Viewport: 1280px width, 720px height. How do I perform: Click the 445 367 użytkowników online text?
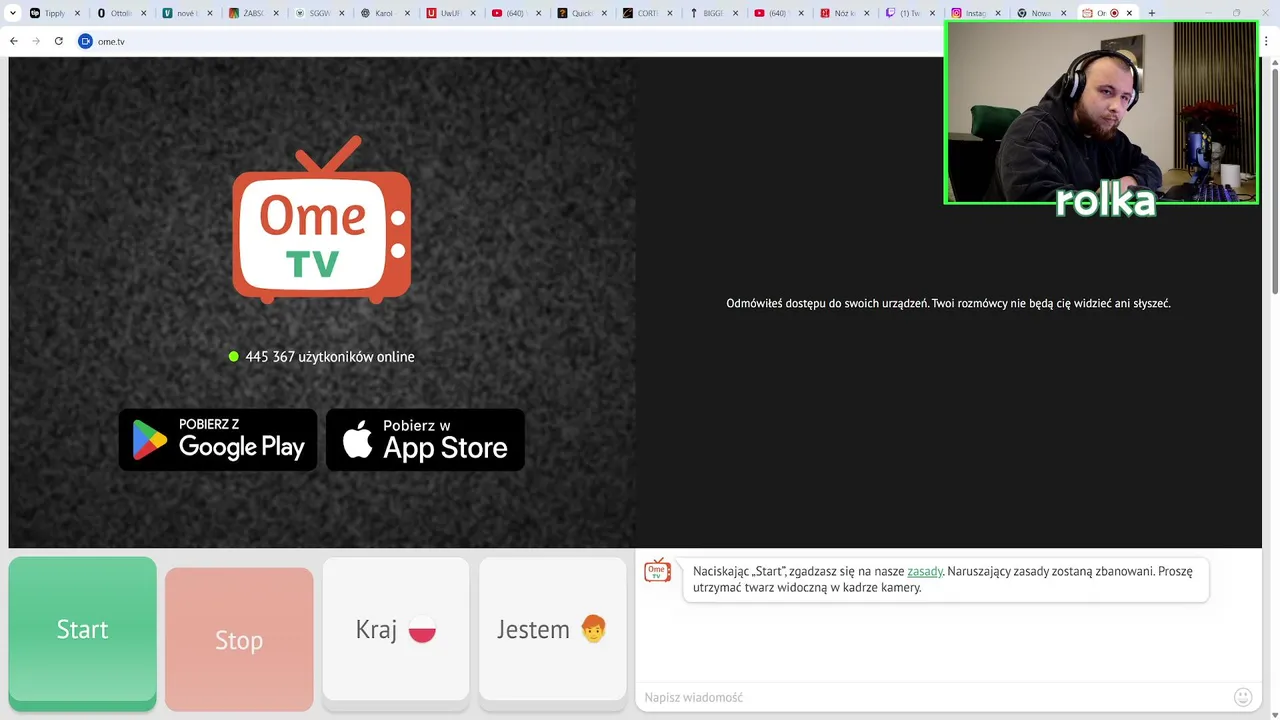[x=330, y=356]
